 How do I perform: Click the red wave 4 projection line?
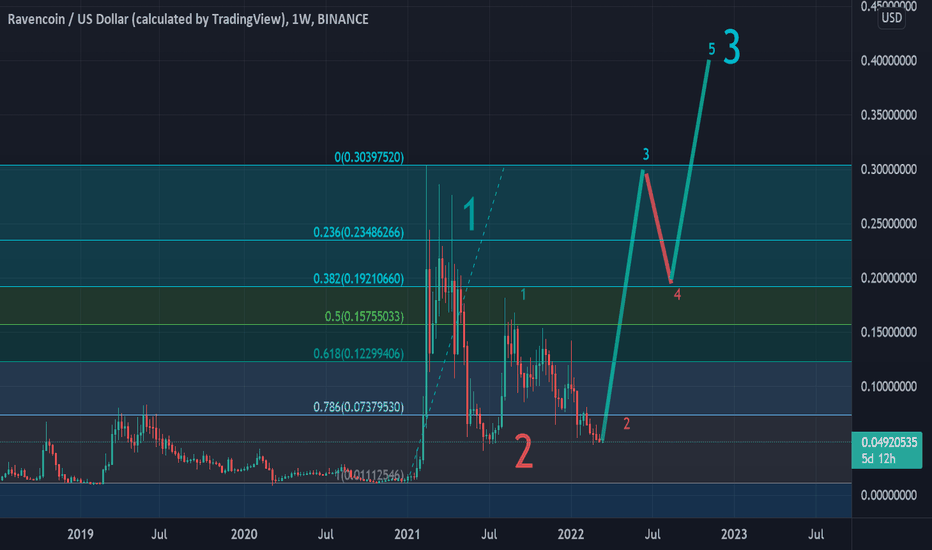pyautogui.click(x=659, y=228)
